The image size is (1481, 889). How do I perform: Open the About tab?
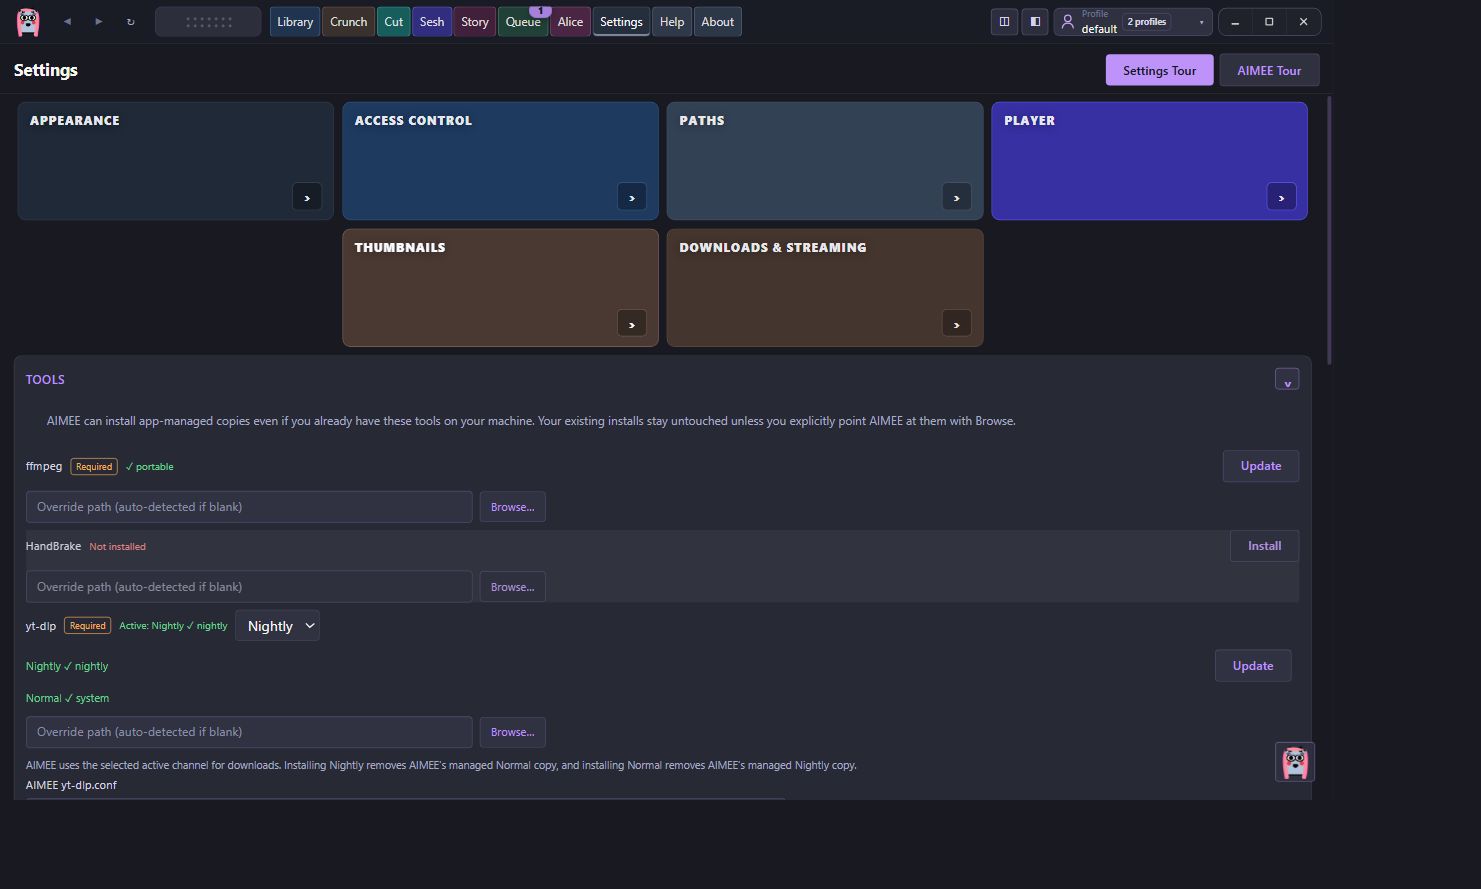[718, 22]
